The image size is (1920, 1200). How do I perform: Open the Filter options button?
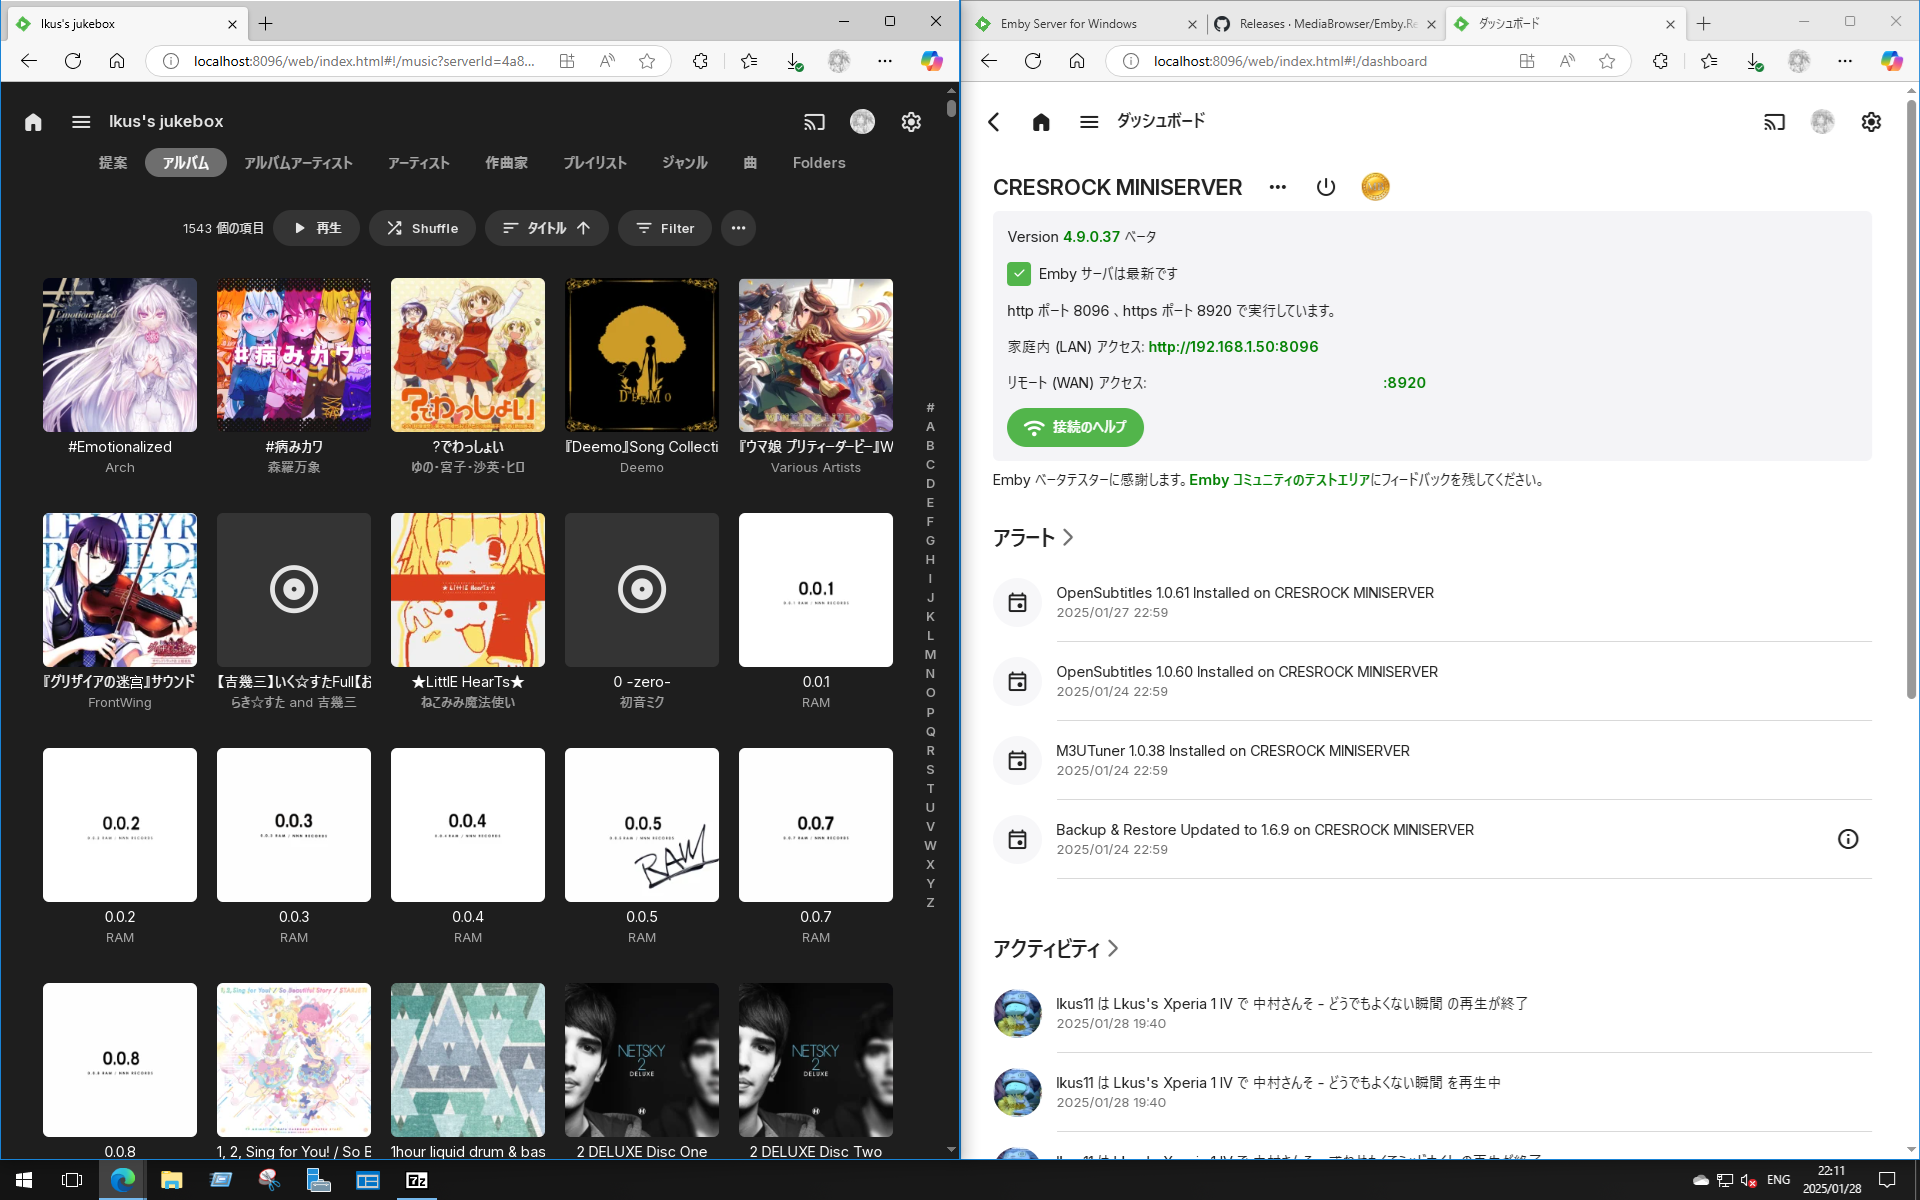[664, 228]
